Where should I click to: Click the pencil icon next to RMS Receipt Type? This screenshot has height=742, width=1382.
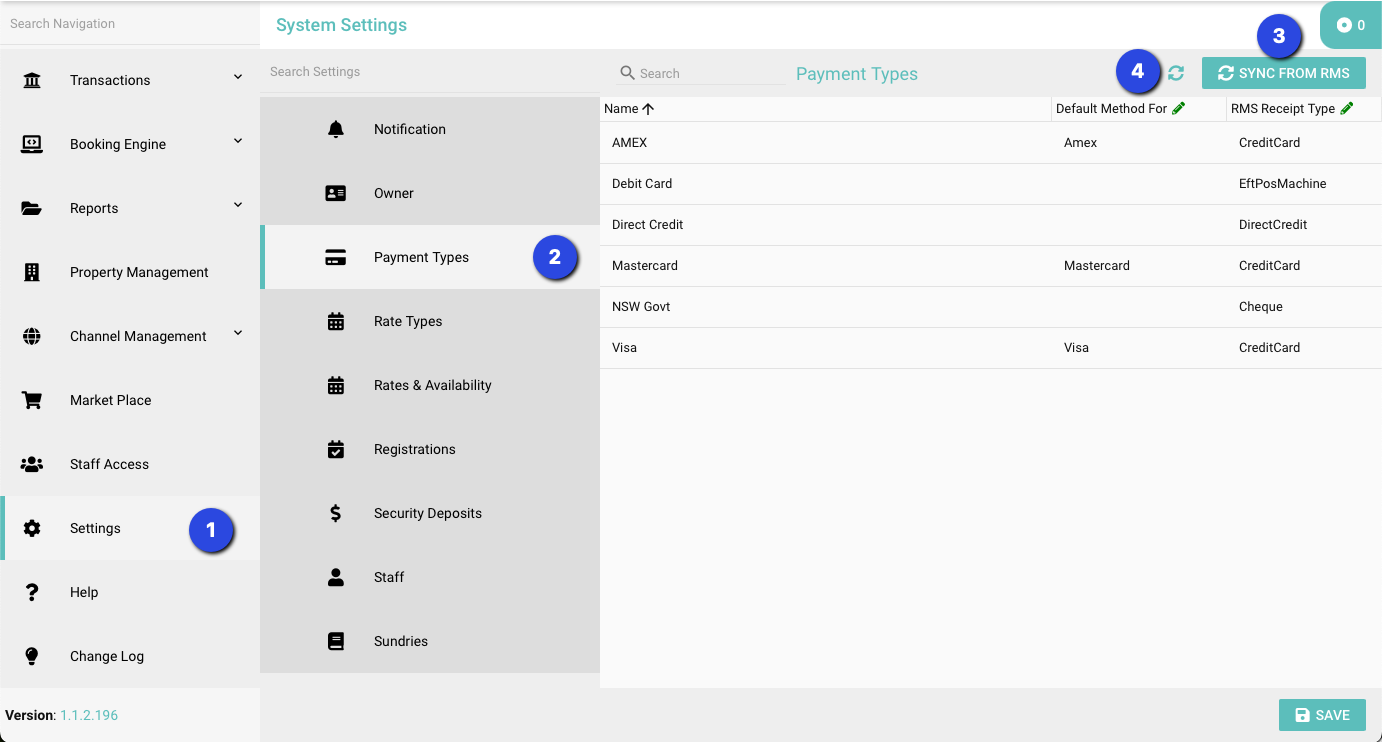[1347, 108]
